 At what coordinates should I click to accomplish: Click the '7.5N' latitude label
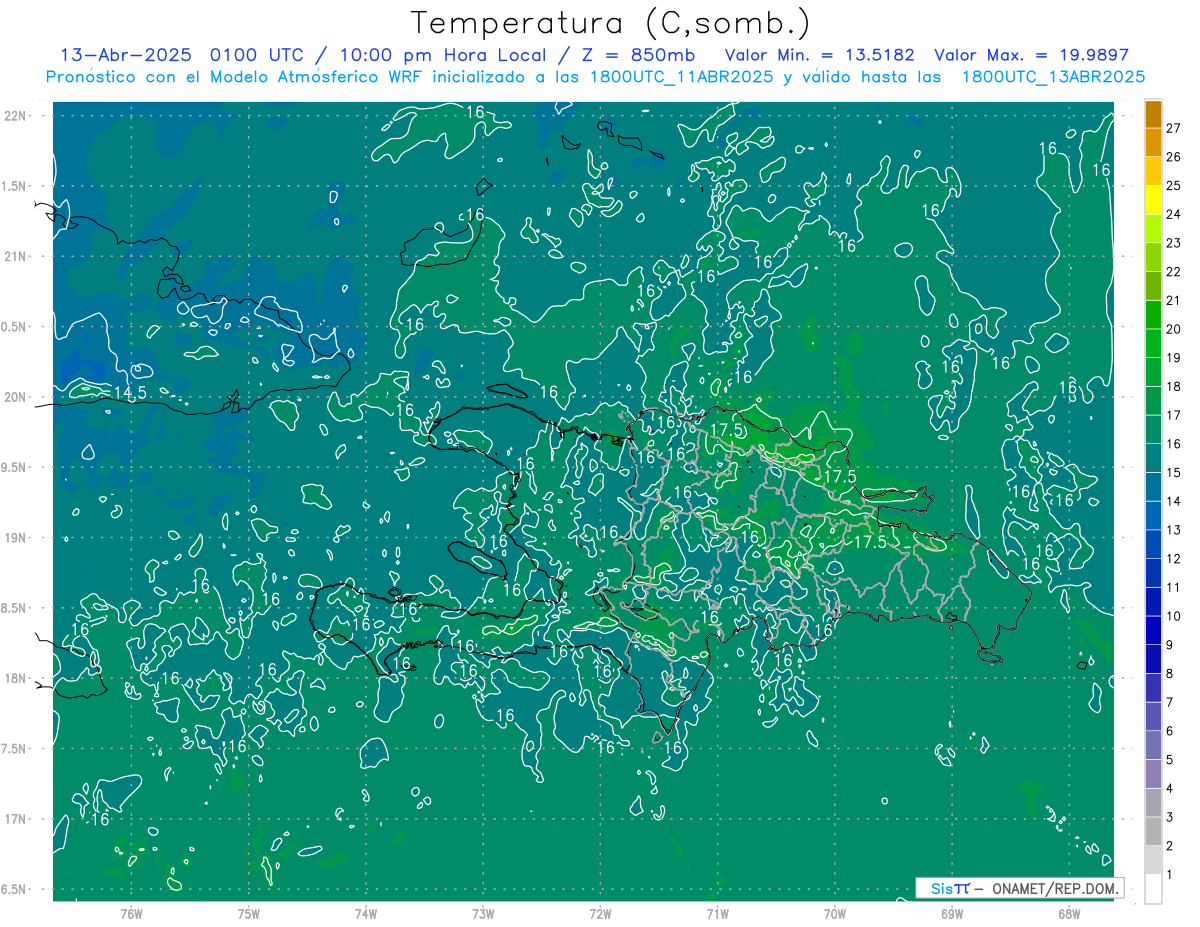[15, 749]
